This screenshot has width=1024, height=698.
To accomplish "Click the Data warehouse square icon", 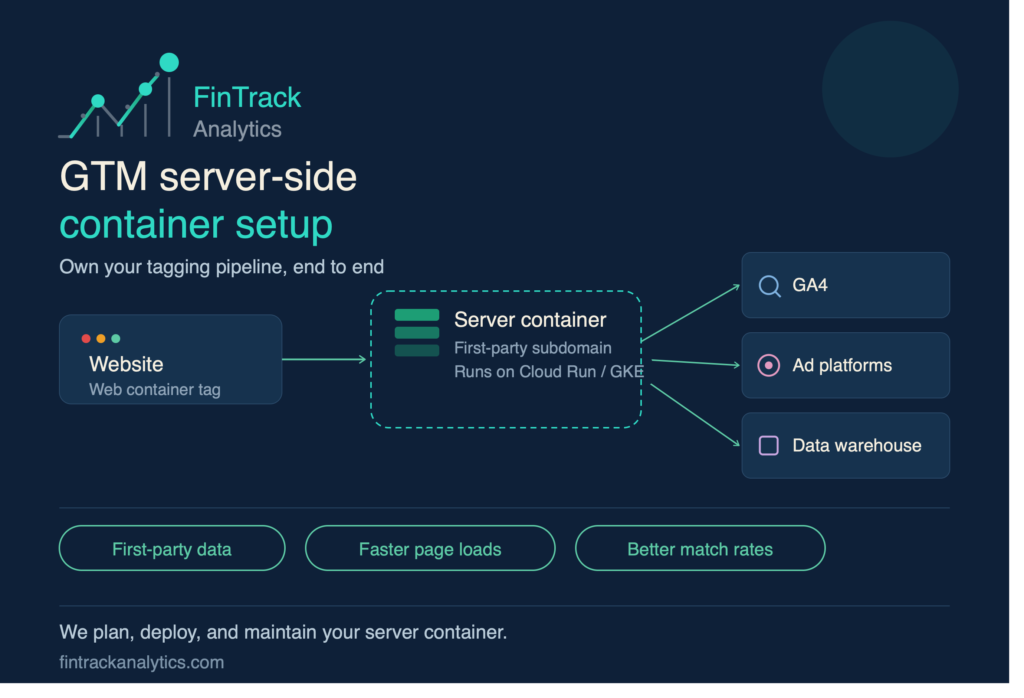I will coord(769,446).
